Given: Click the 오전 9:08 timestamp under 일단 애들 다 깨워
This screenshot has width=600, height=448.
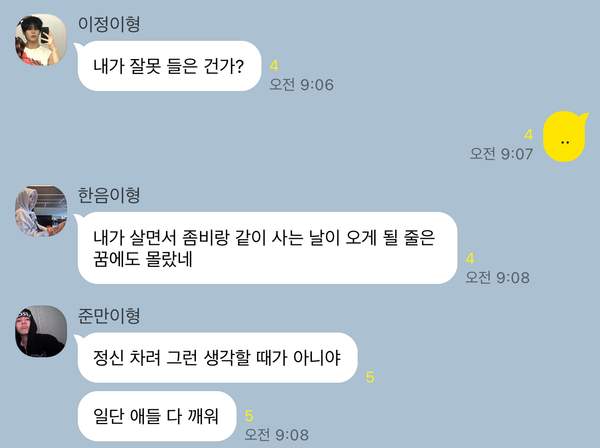Looking at the screenshot, I should point(277,435).
